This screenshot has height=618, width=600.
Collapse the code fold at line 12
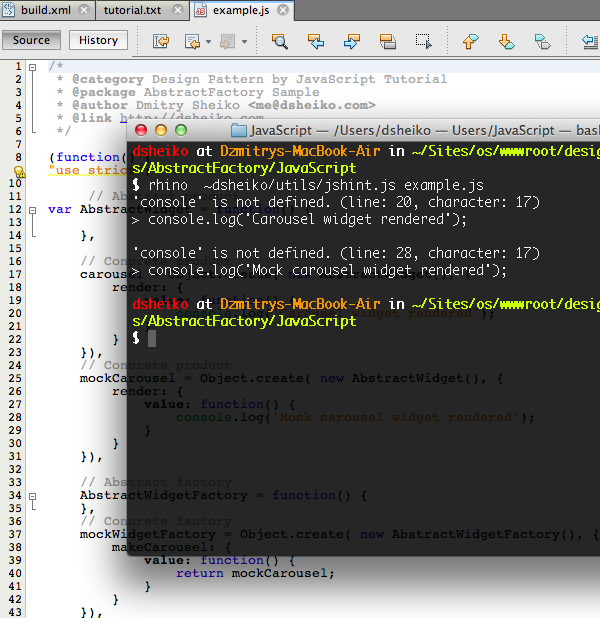click(x=33, y=210)
